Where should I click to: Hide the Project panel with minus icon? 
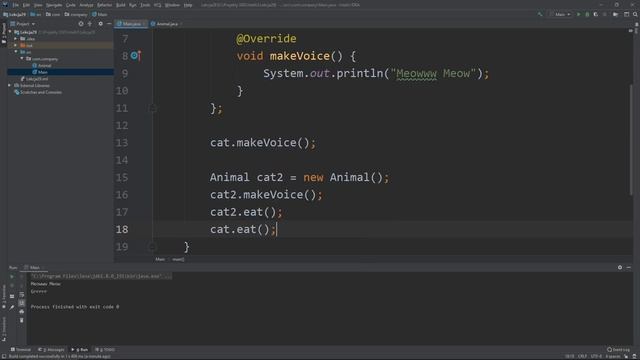click(x=109, y=24)
